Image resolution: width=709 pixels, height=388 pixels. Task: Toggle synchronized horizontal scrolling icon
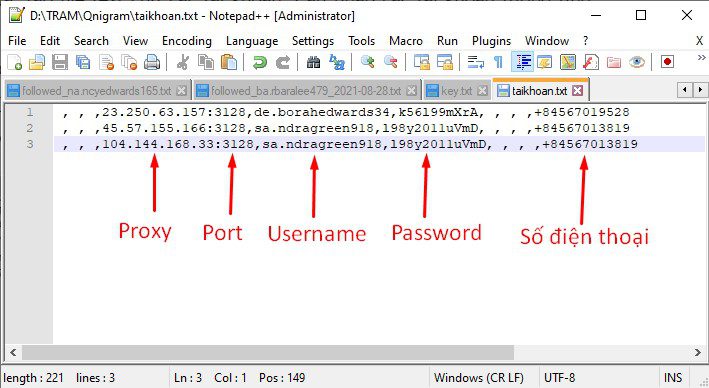click(445, 62)
